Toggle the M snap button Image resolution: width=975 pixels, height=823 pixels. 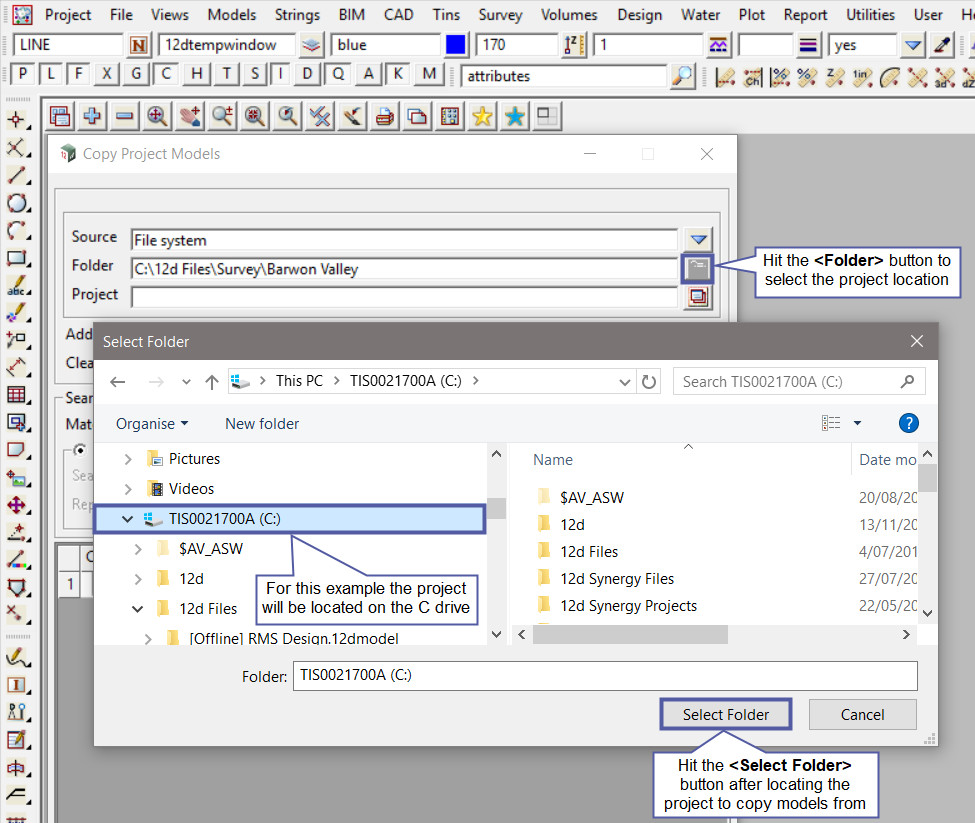point(429,75)
